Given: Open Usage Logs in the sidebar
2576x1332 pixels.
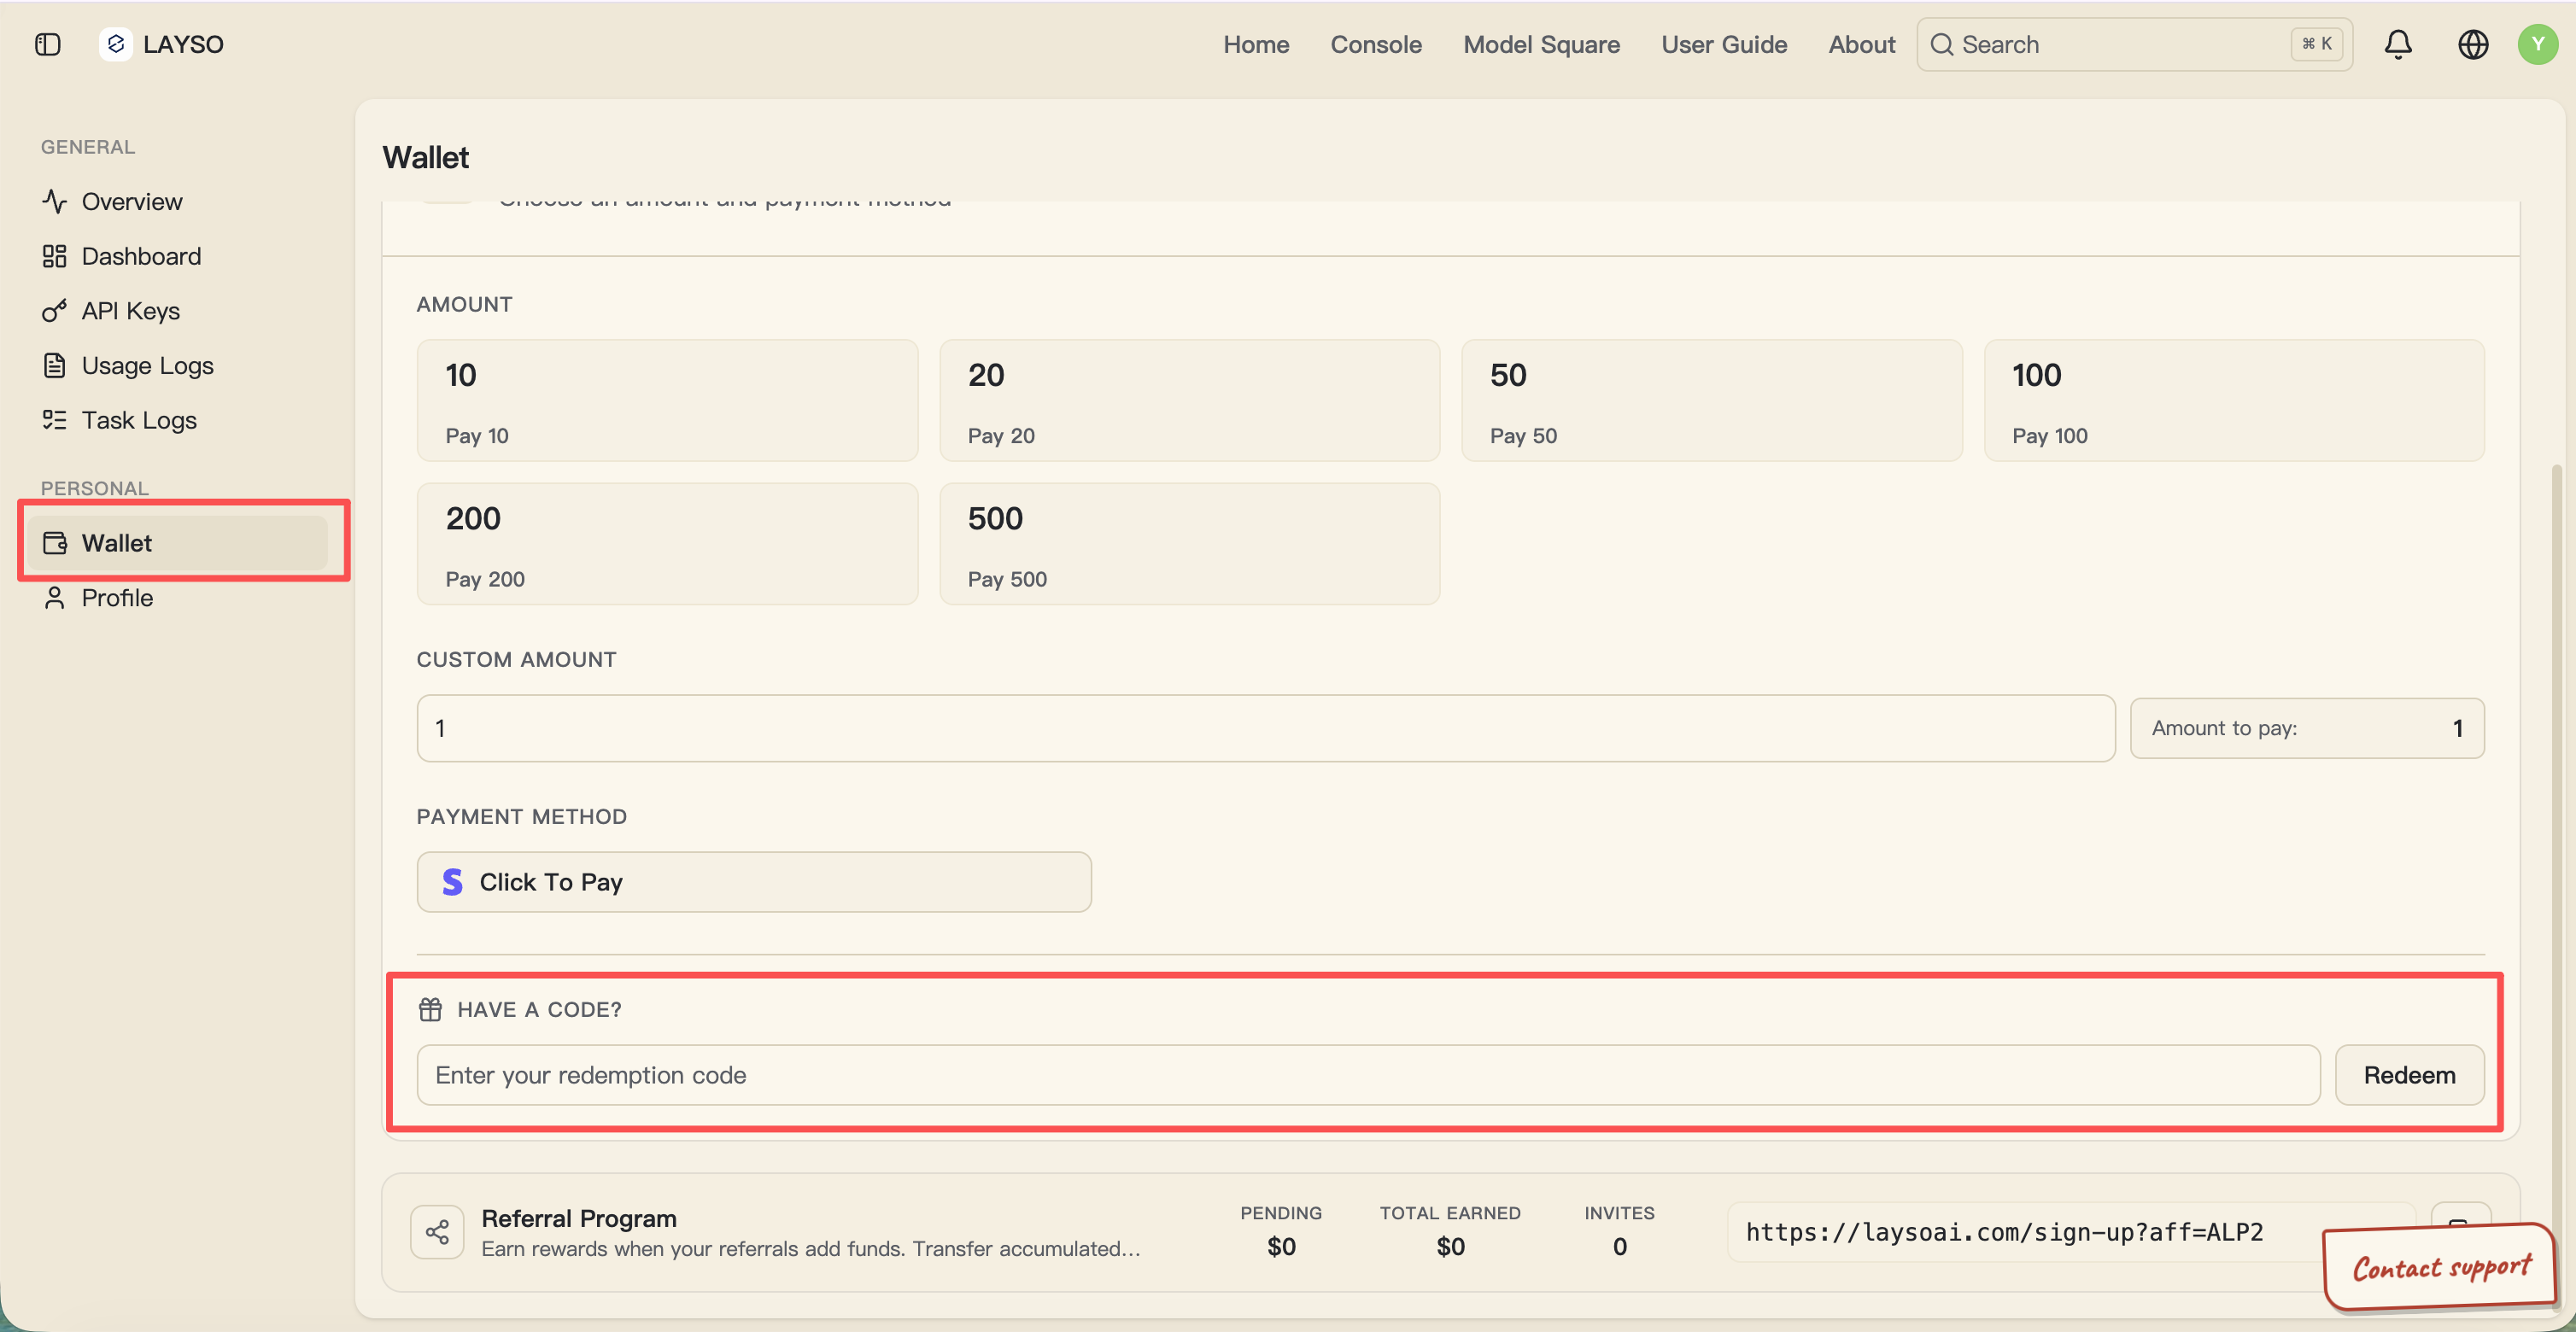Looking at the screenshot, I should click(177, 365).
